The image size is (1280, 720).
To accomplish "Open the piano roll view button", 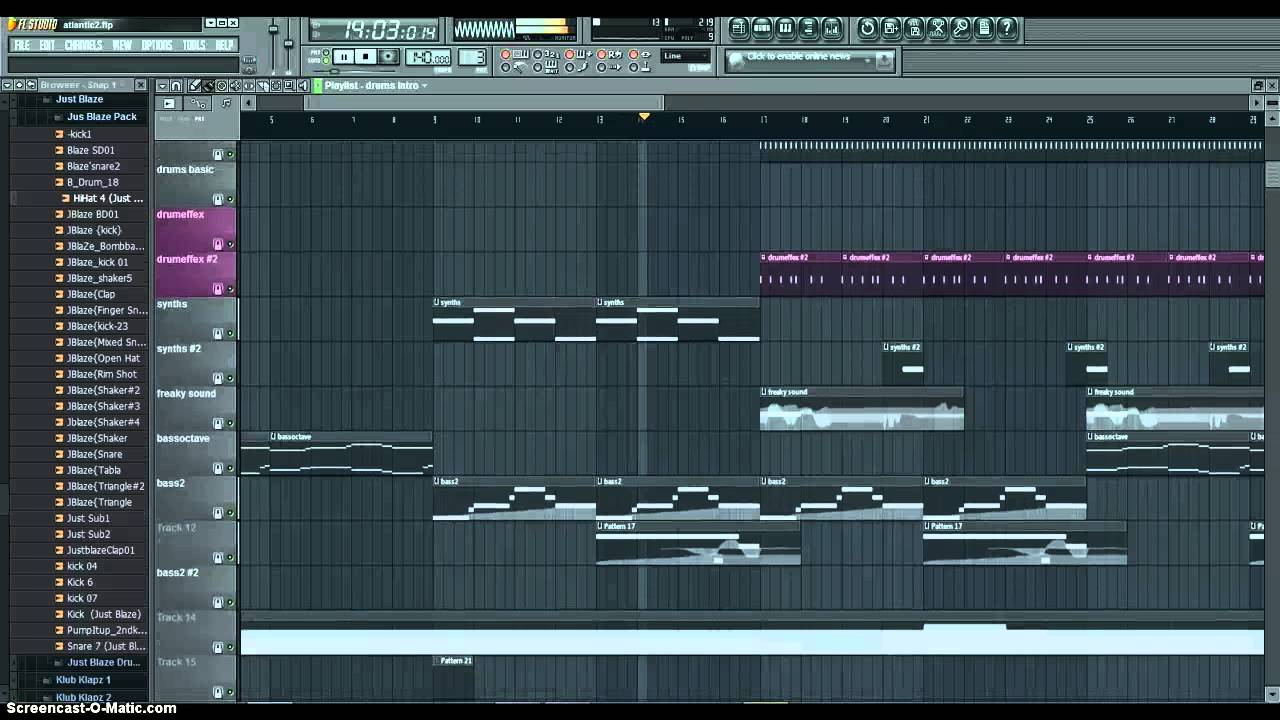I will pyautogui.click(x=785, y=28).
